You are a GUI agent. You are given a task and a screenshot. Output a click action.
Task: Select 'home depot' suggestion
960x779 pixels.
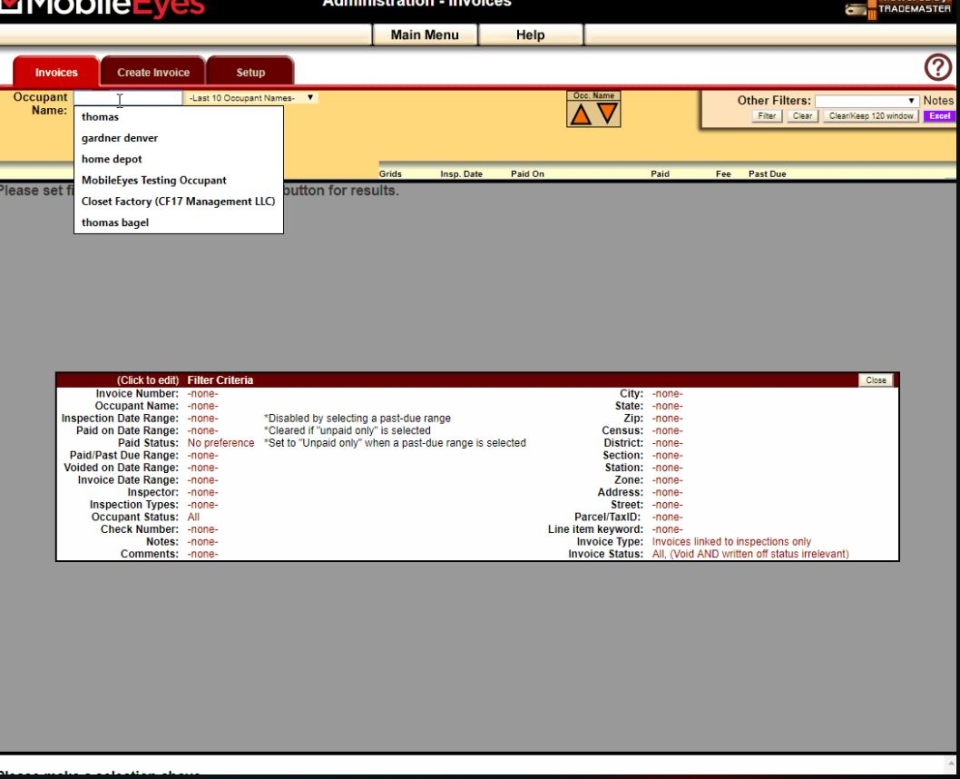point(178,159)
